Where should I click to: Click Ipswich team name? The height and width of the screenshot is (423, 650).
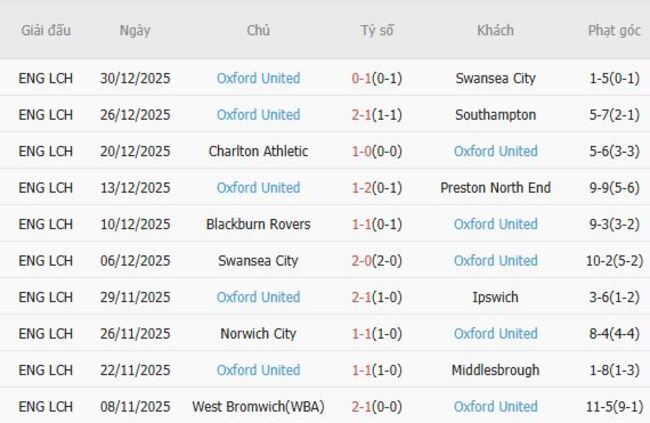495,297
